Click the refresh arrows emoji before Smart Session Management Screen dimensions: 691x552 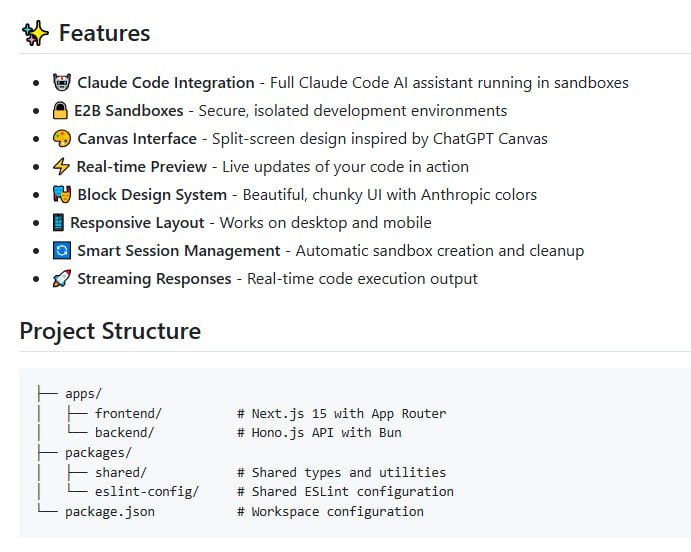62,251
